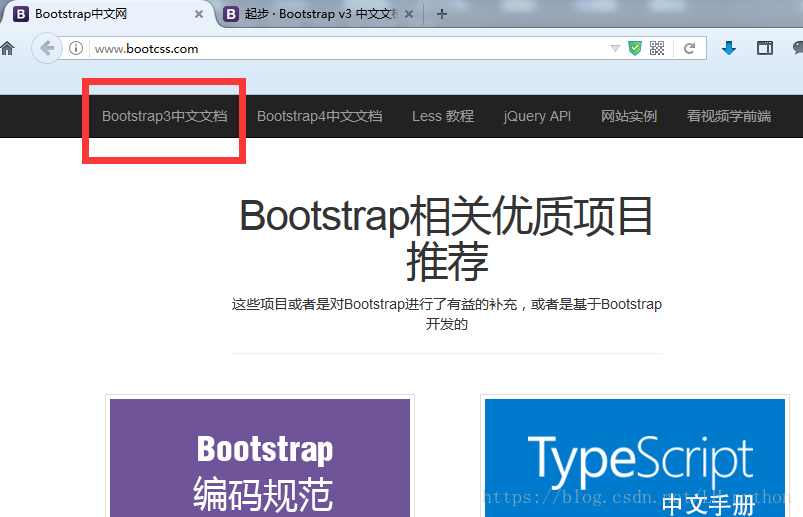Open the jQuery API nav link
Viewport: 803px width, 517px height.
(x=537, y=116)
